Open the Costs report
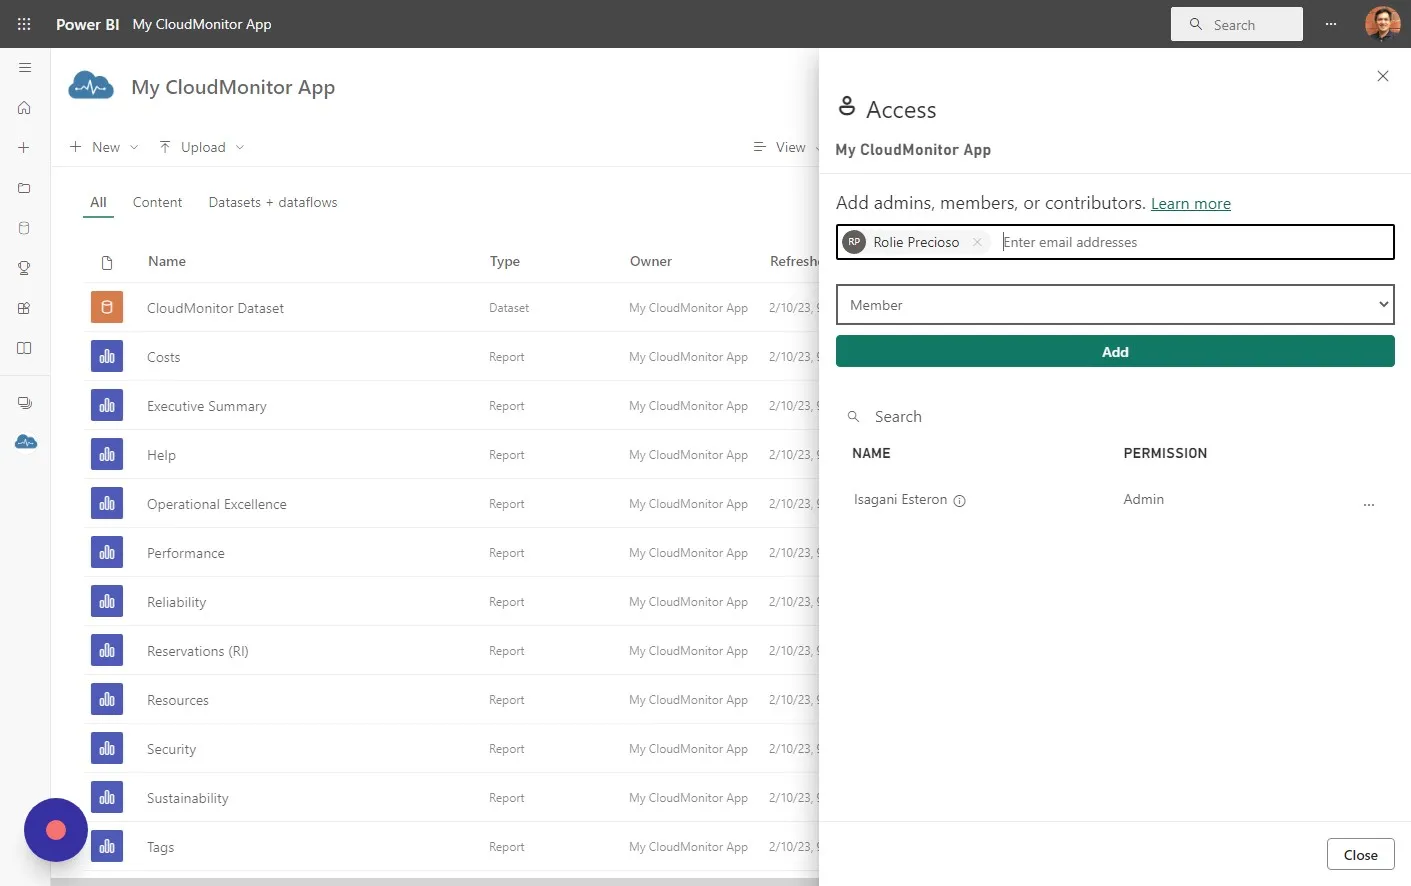The height and width of the screenshot is (886, 1411). 164,357
